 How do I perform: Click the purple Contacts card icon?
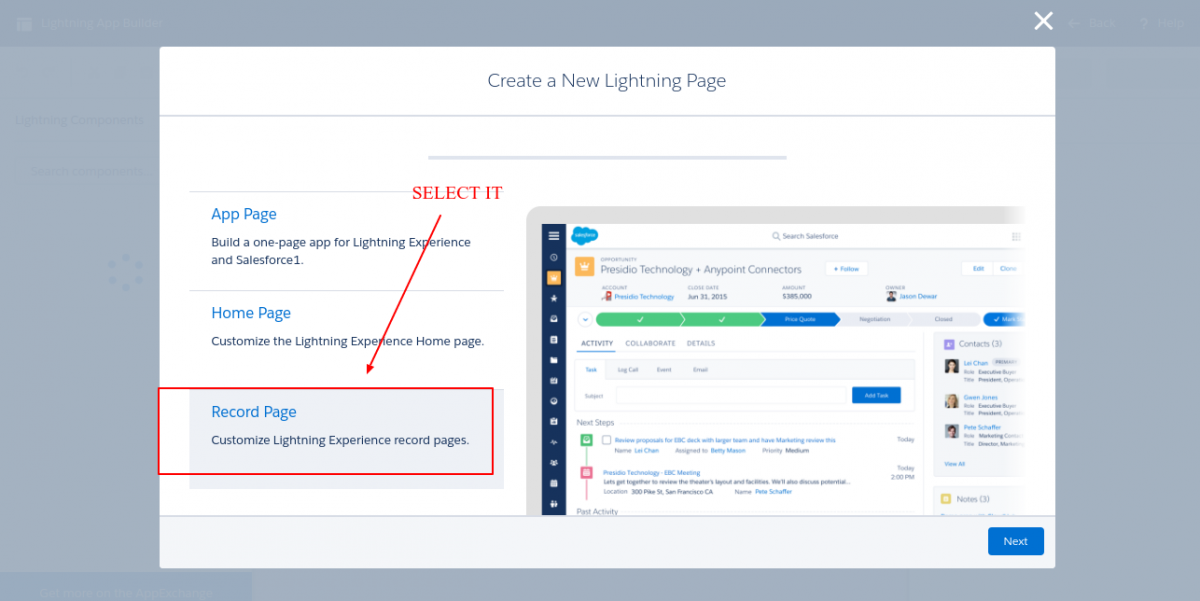(x=948, y=343)
